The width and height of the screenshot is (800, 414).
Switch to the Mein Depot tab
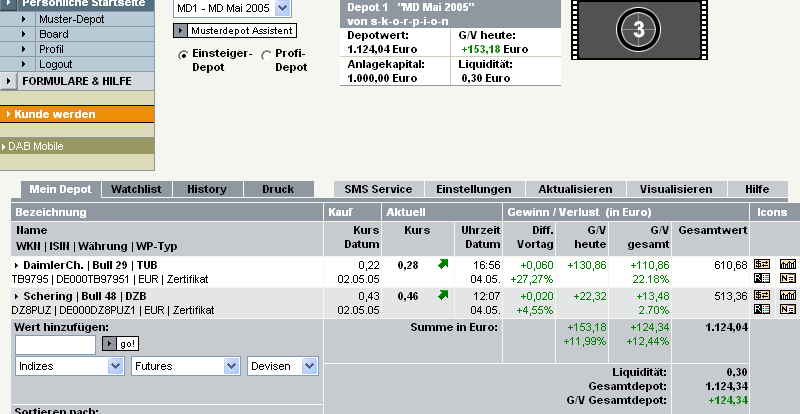pyautogui.click(x=61, y=189)
